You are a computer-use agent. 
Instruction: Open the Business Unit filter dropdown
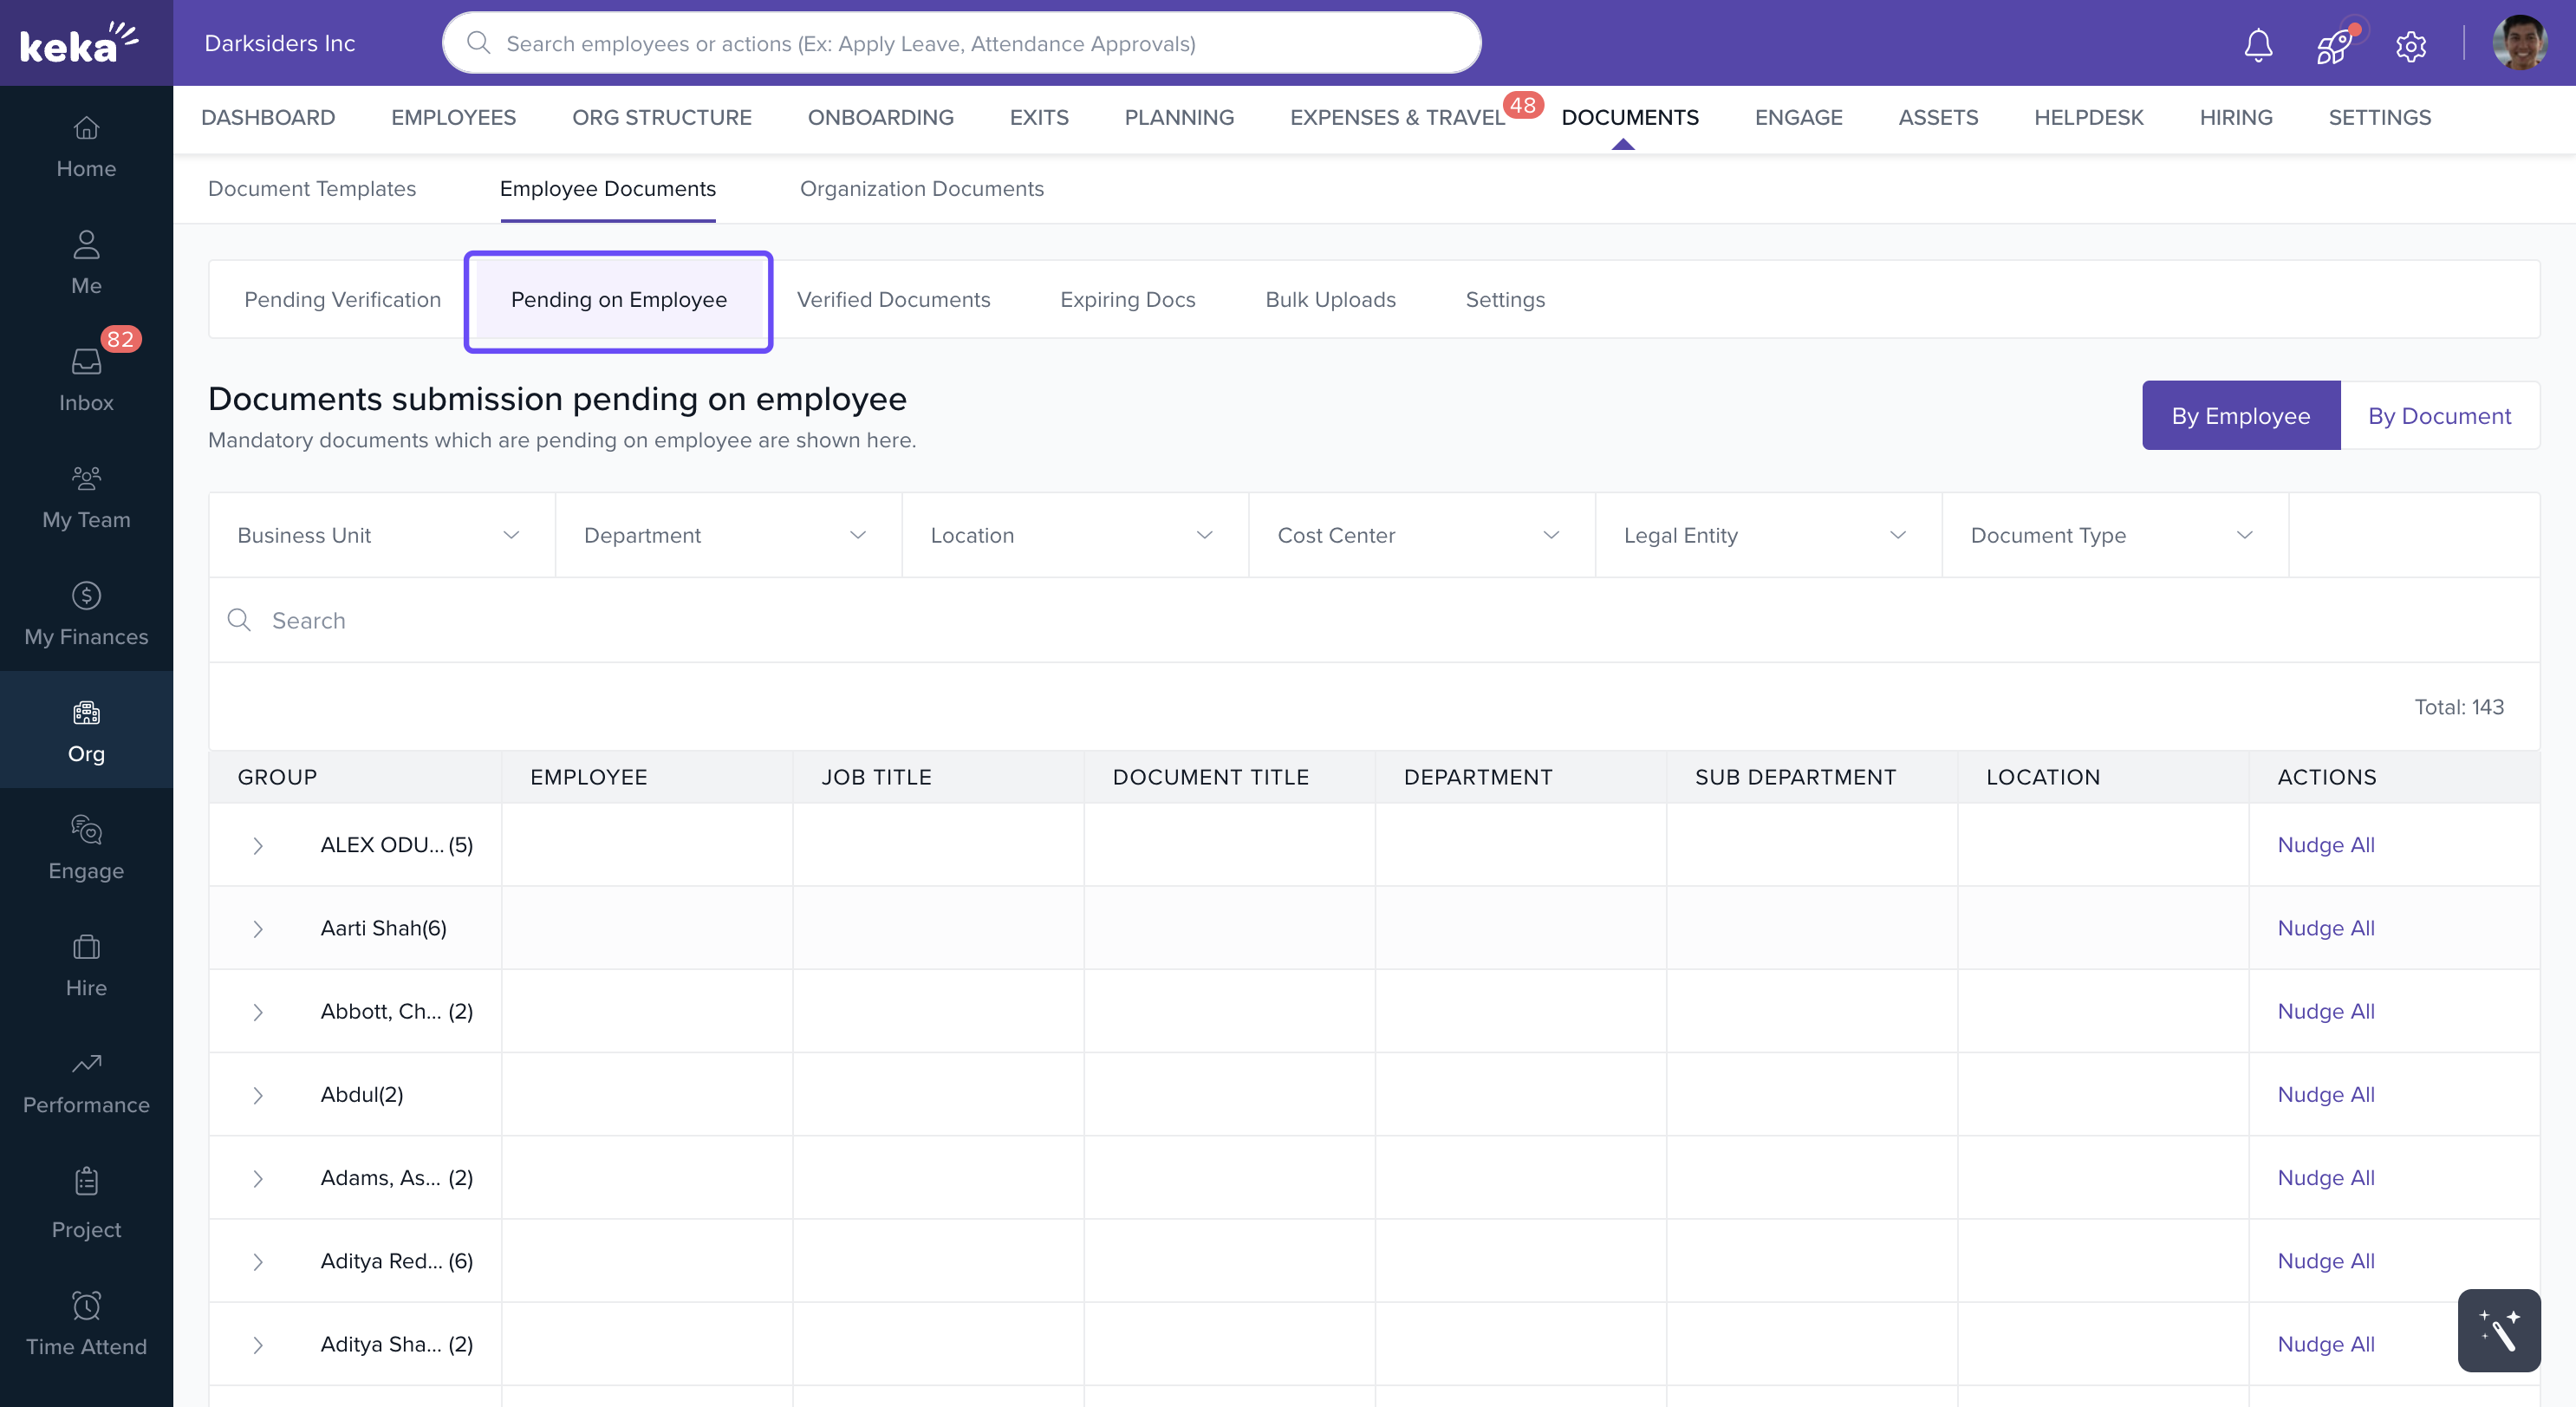[x=381, y=535]
